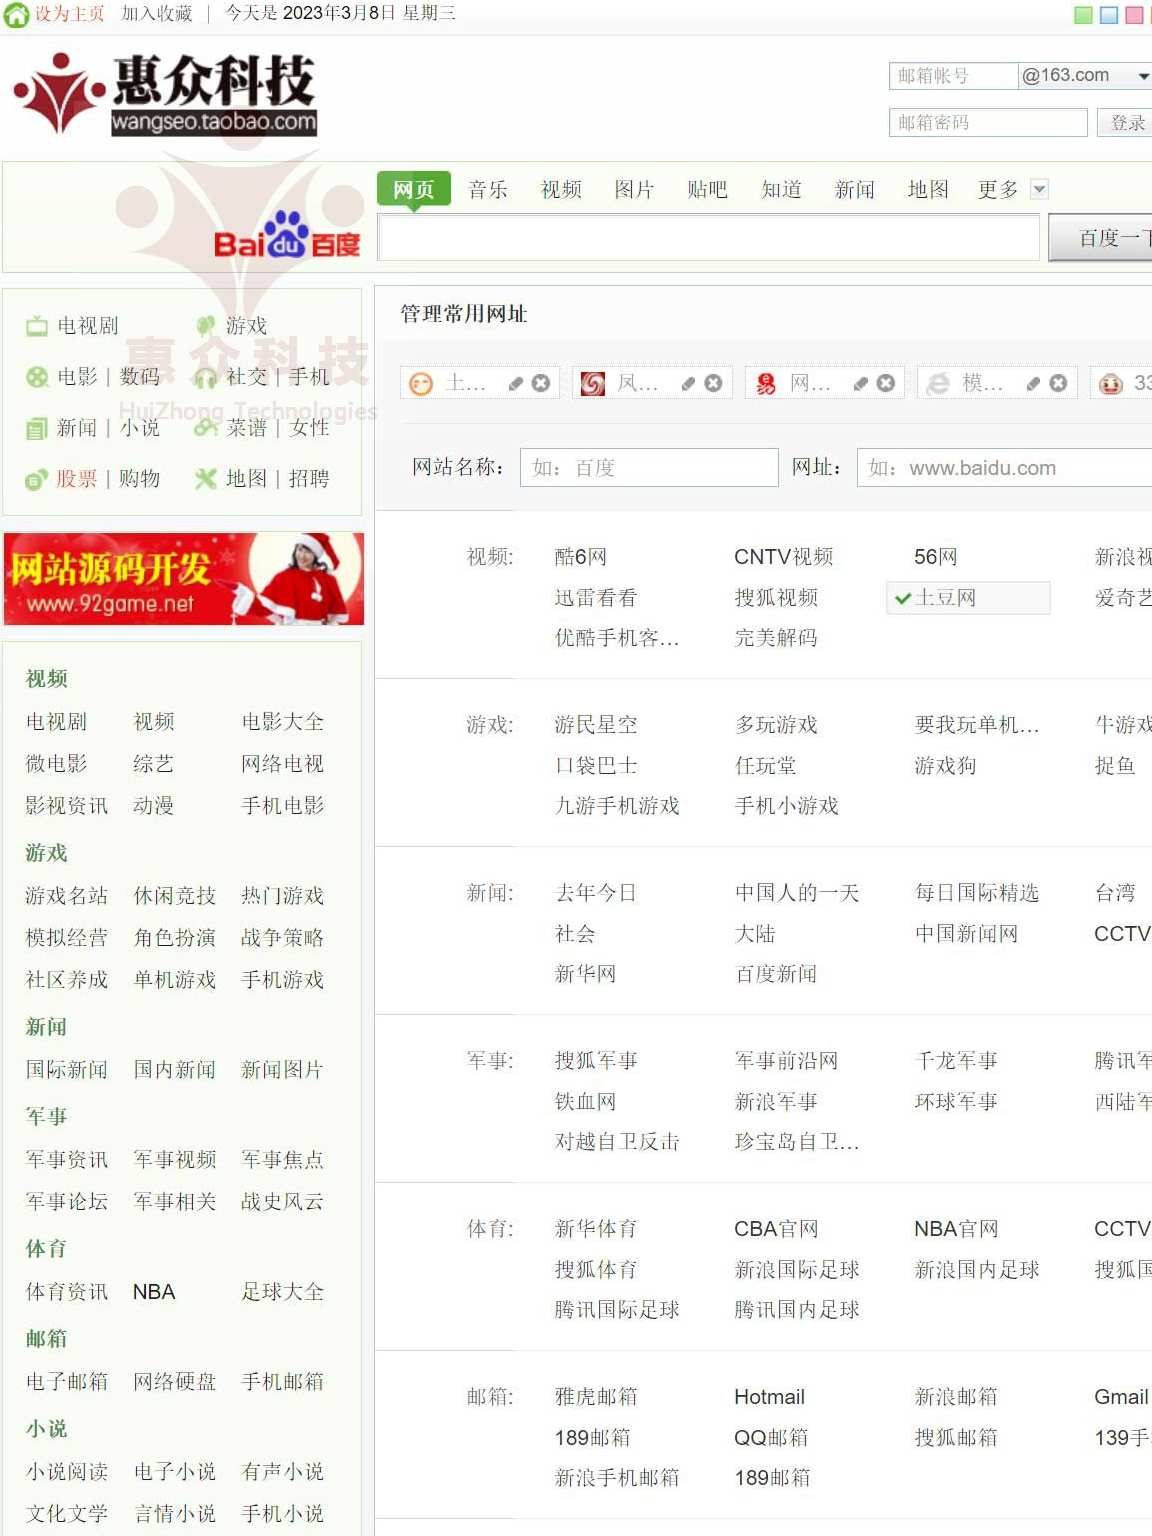The width and height of the screenshot is (1152, 1536).
Task: Click the sidebar 军事论坛 link
Action: (x=67, y=1202)
